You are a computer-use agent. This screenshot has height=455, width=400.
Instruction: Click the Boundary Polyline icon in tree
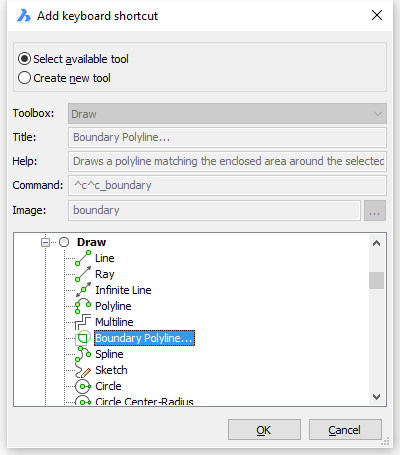pyautogui.click(x=83, y=338)
